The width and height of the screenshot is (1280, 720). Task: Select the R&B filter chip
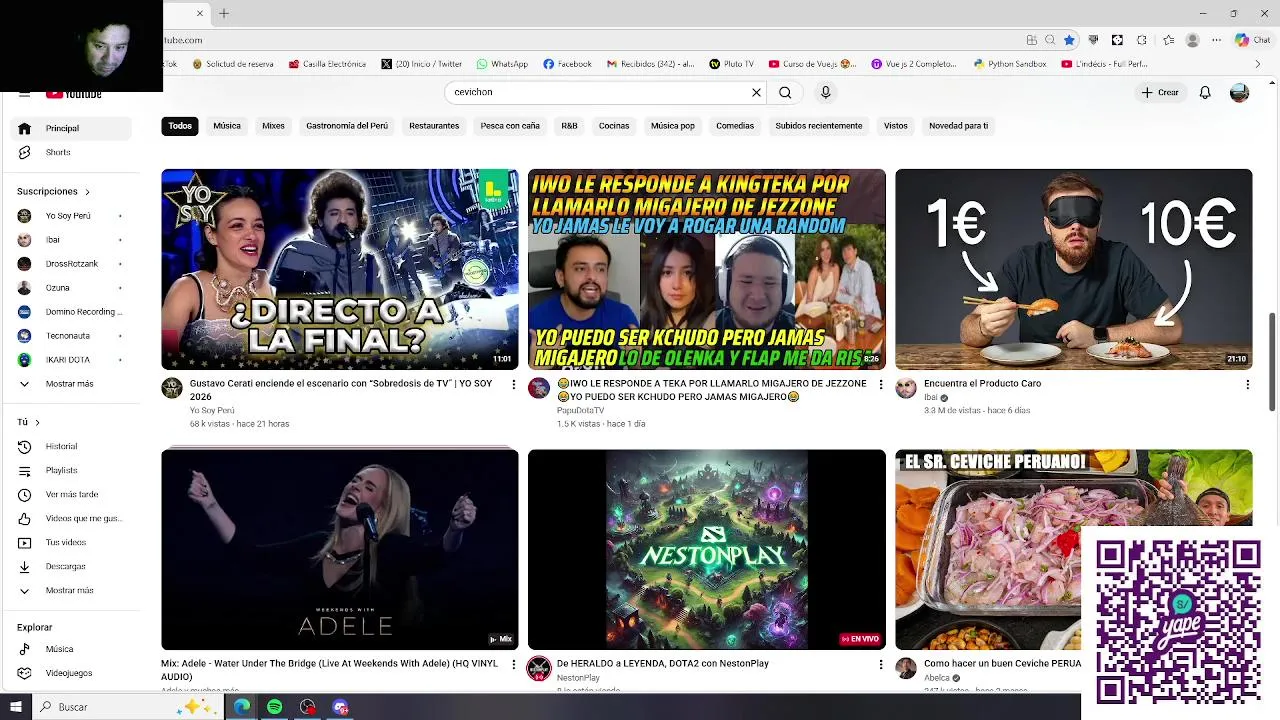coord(569,126)
